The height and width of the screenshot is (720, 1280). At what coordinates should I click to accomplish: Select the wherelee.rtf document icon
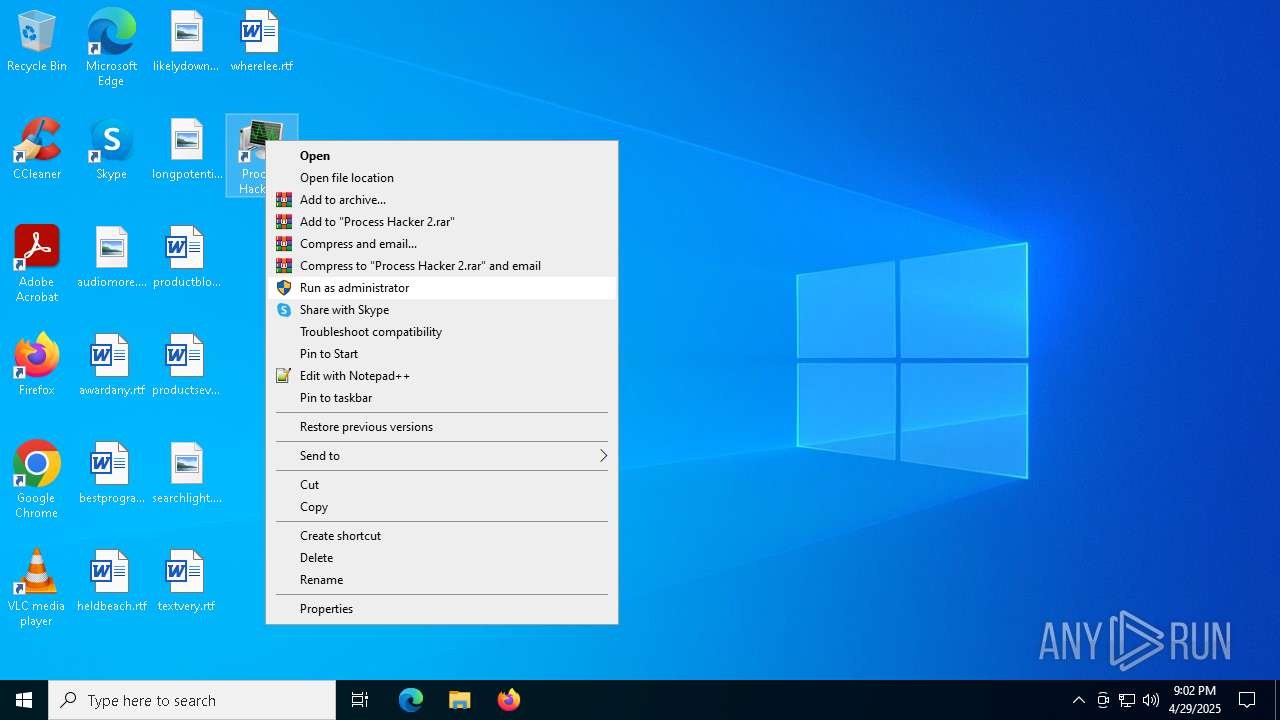261,41
